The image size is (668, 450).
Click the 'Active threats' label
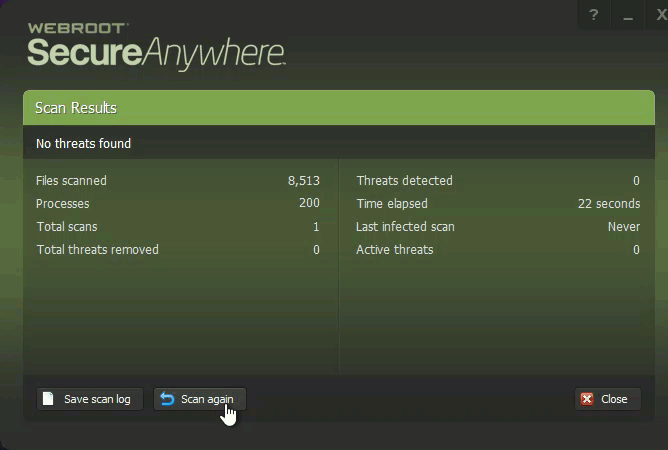[x=395, y=250]
